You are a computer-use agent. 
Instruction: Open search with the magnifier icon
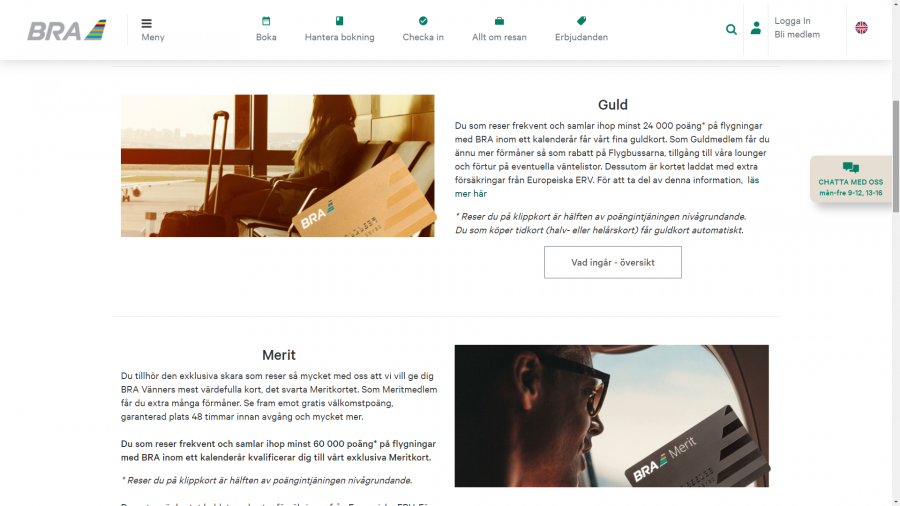(731, 29)
